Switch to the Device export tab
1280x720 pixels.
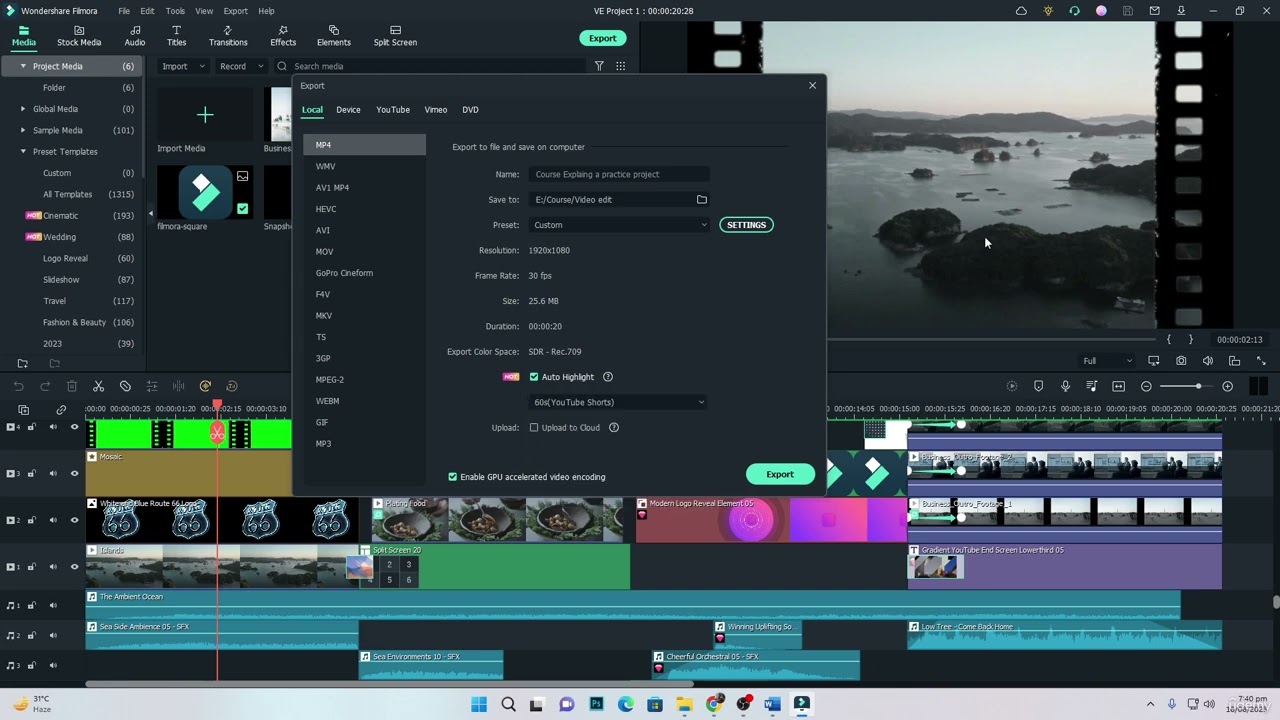tap(348, 110)
